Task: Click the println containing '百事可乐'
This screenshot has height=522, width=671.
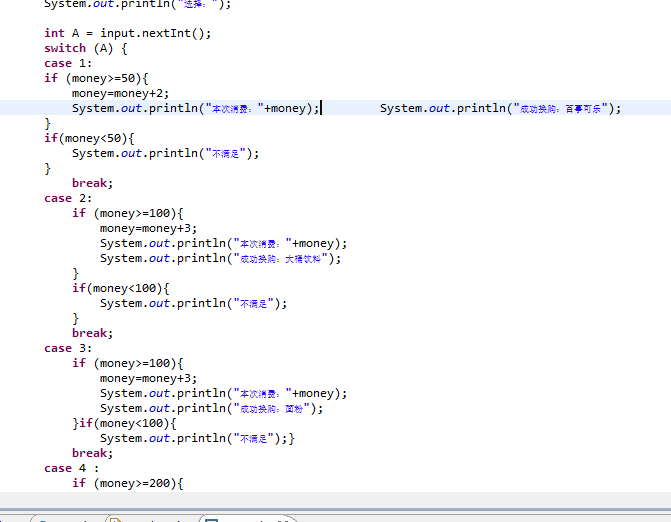Action: point(500,108)
